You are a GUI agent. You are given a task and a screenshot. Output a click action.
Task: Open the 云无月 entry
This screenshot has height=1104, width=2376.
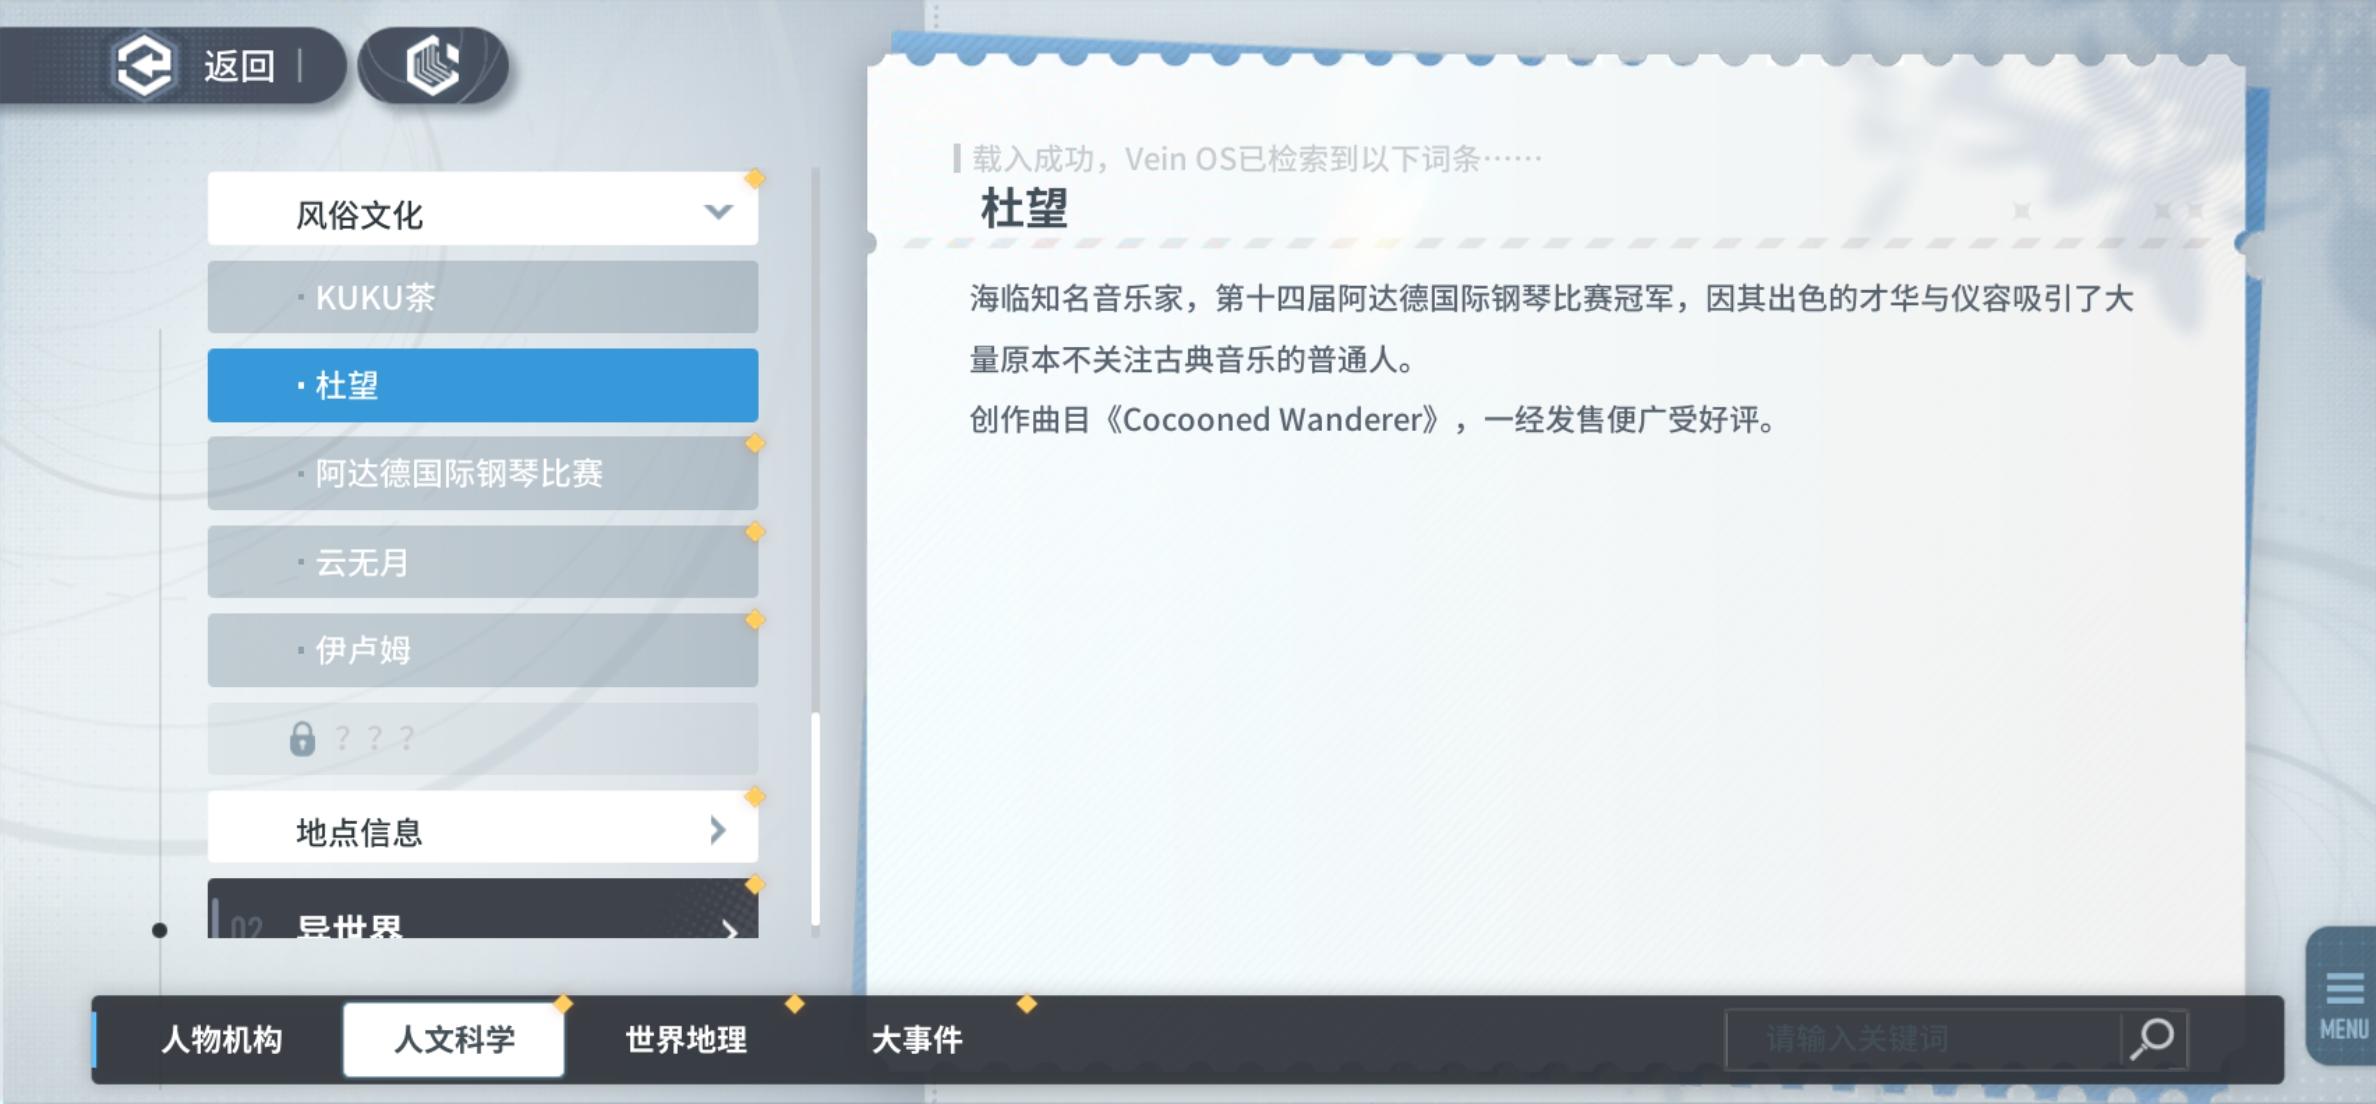(483, 562)
